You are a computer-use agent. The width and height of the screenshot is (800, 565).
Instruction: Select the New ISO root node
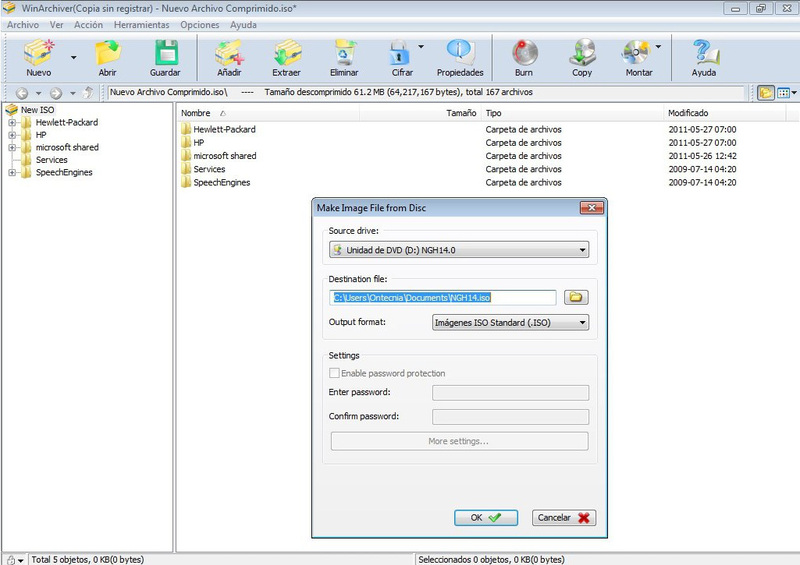37,110
